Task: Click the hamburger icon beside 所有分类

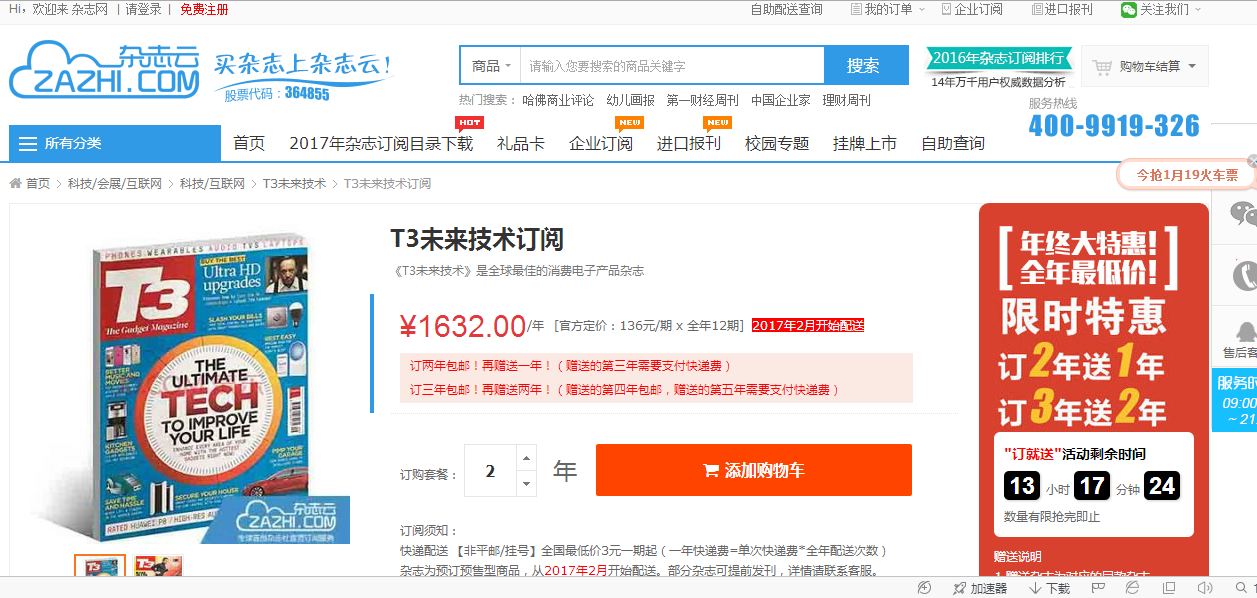Action: point(28,144)
